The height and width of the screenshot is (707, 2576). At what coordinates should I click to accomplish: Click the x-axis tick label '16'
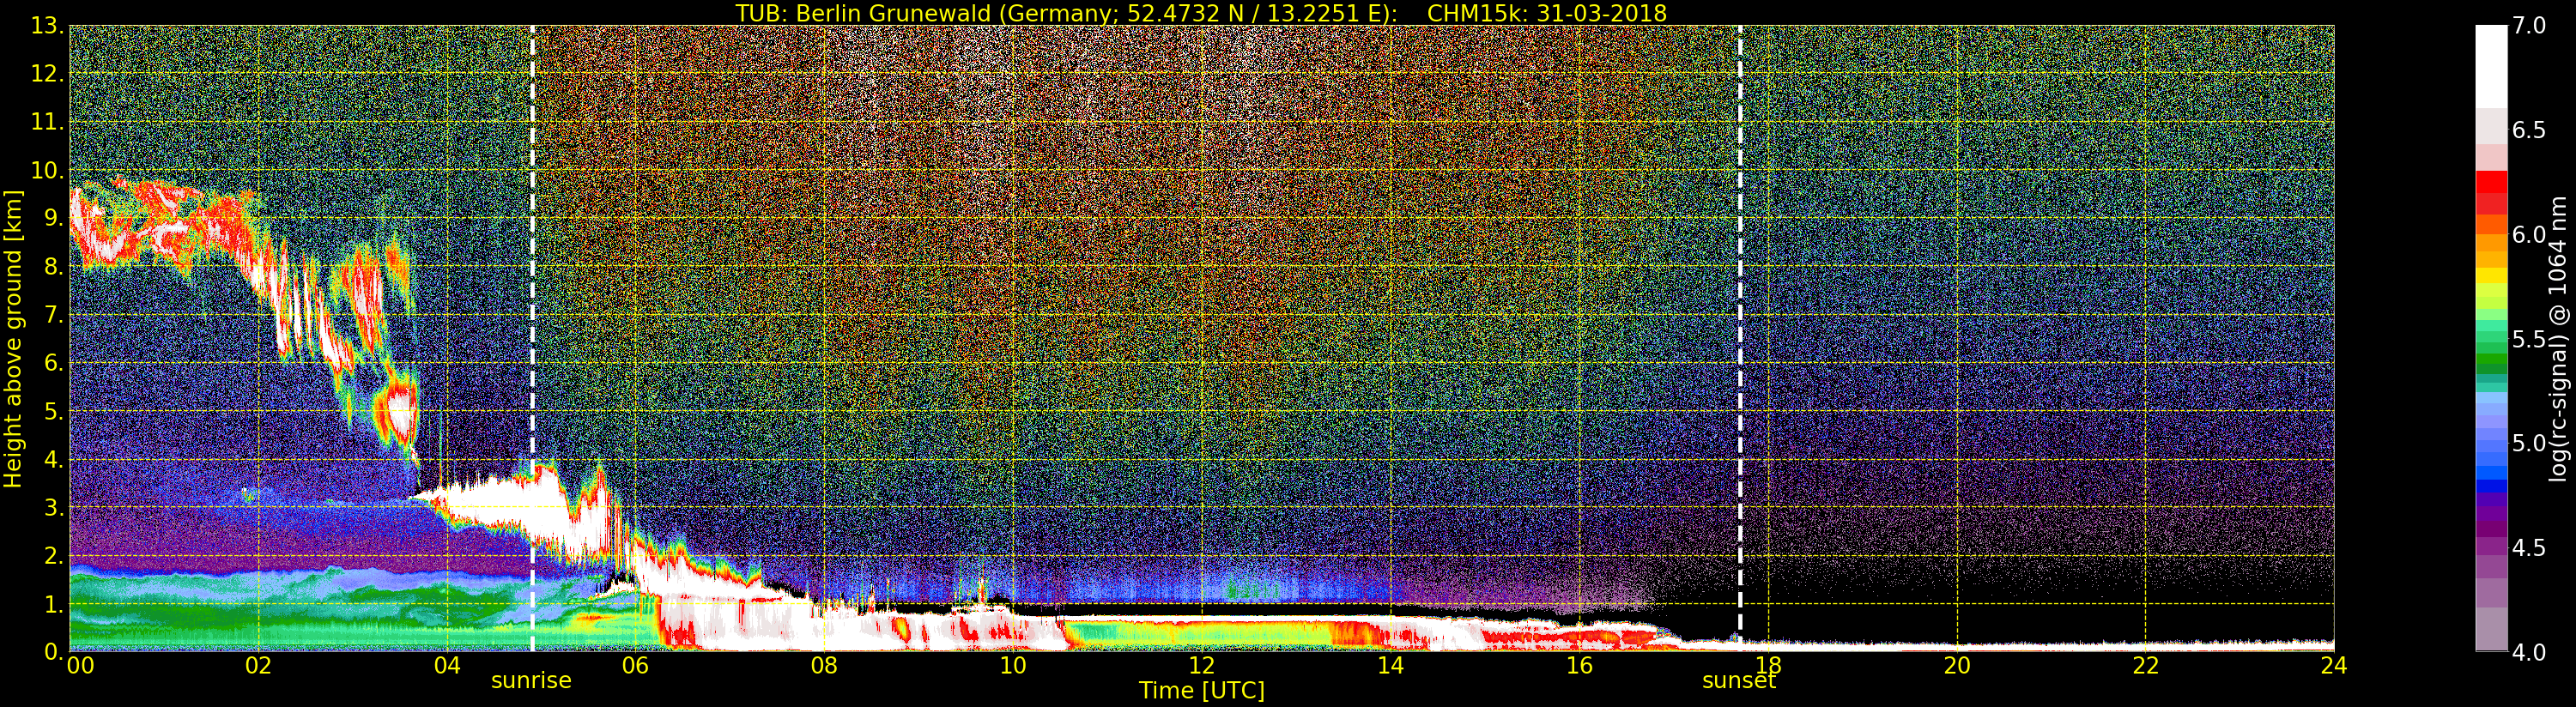click(x=1579, y=665)
